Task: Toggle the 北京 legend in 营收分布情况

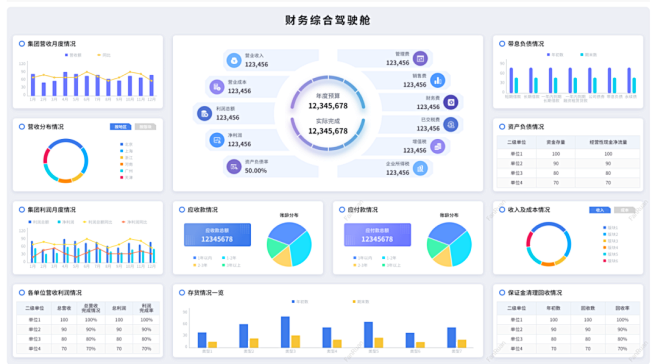Action: 126,144
